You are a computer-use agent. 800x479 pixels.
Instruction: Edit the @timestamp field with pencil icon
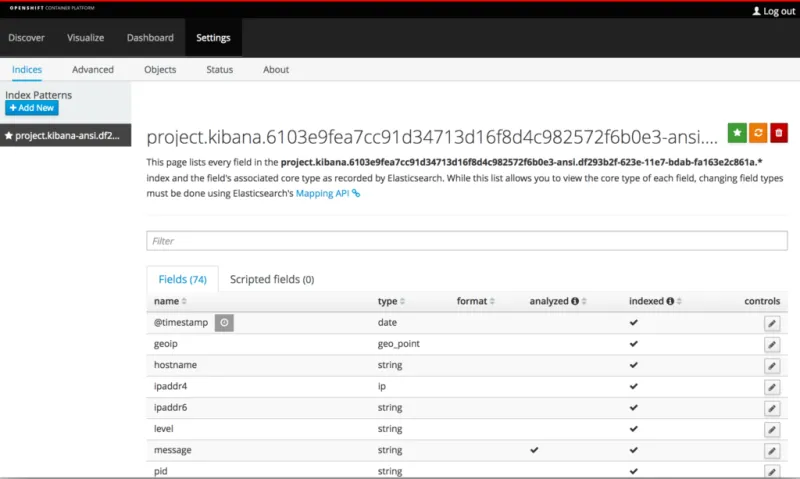(771, 323)
